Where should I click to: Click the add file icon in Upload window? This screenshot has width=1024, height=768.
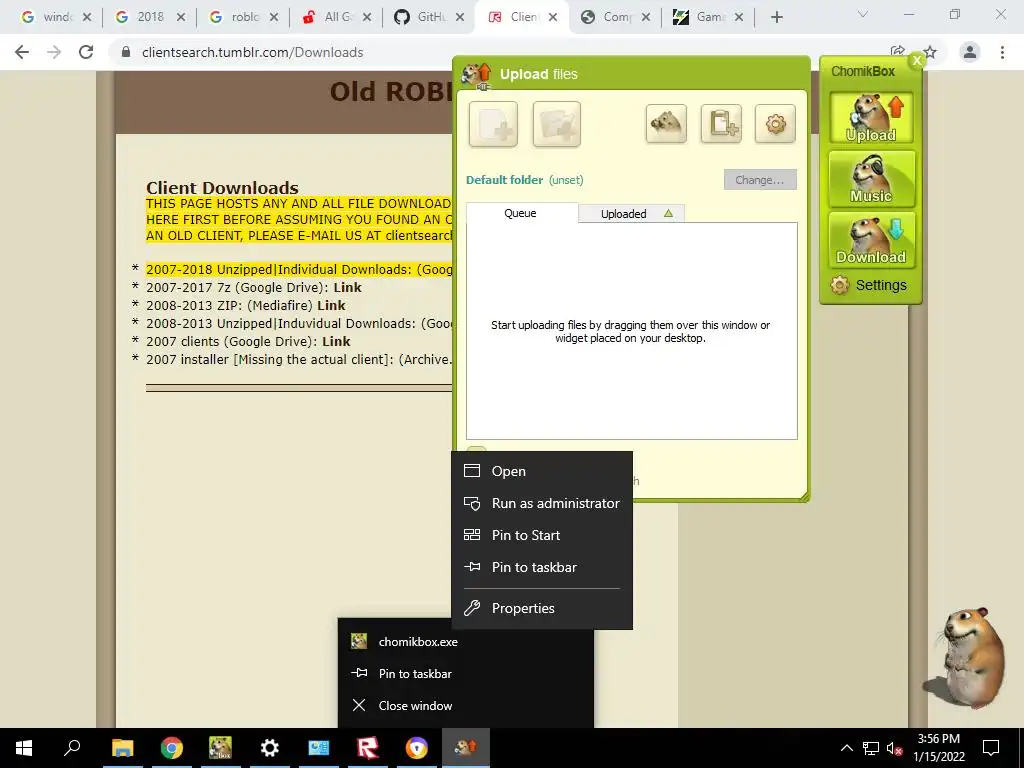[x=493, y=123]
